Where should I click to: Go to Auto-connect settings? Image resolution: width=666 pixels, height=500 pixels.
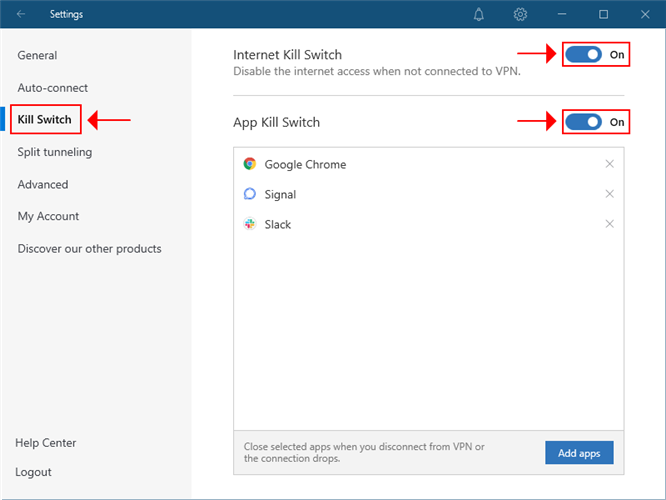[x=52, y=88]
